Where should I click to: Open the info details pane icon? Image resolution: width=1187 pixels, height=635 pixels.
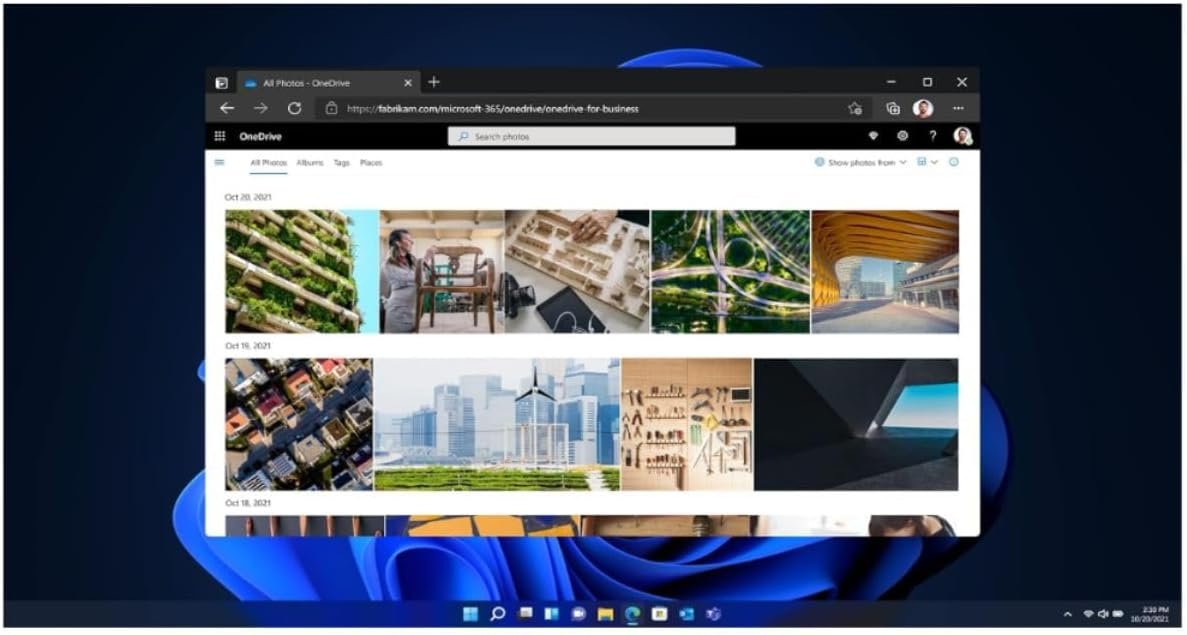[953, 162]
